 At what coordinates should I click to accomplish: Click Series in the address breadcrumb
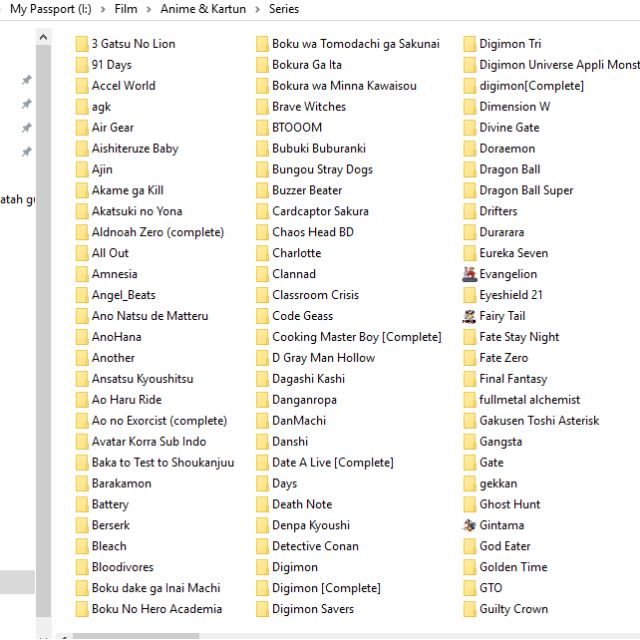pos(284,9)
